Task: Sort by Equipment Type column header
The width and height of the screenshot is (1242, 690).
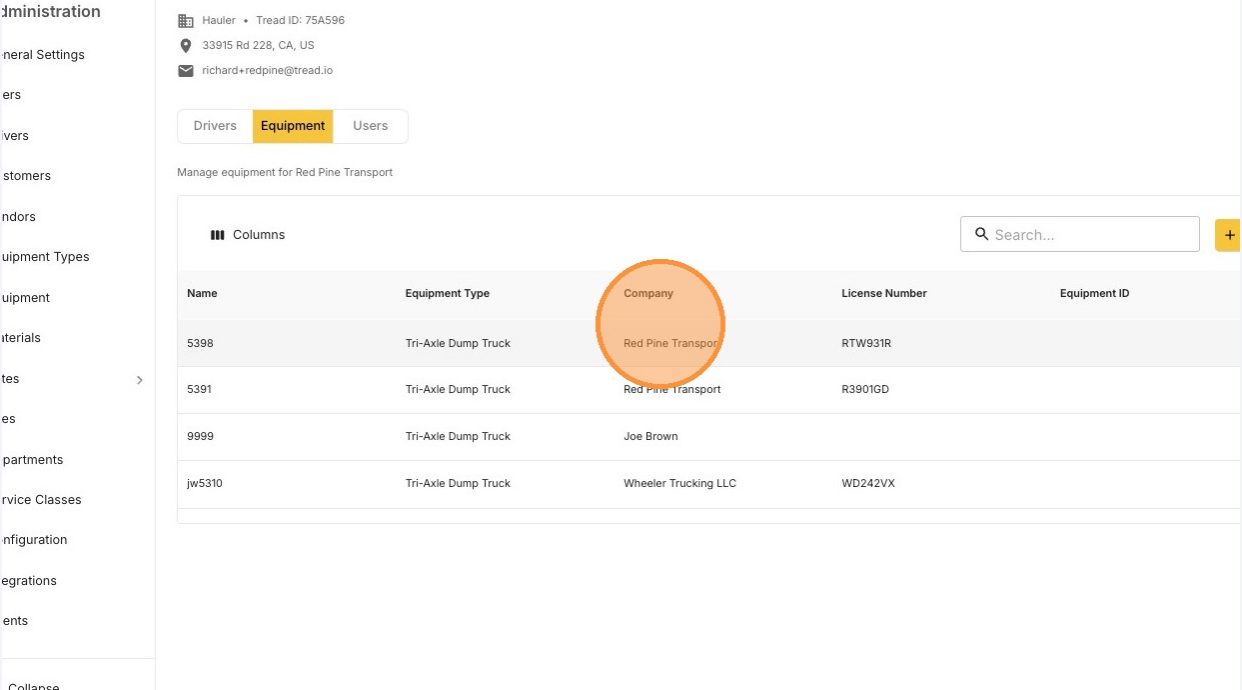Action: pos(447,294)
